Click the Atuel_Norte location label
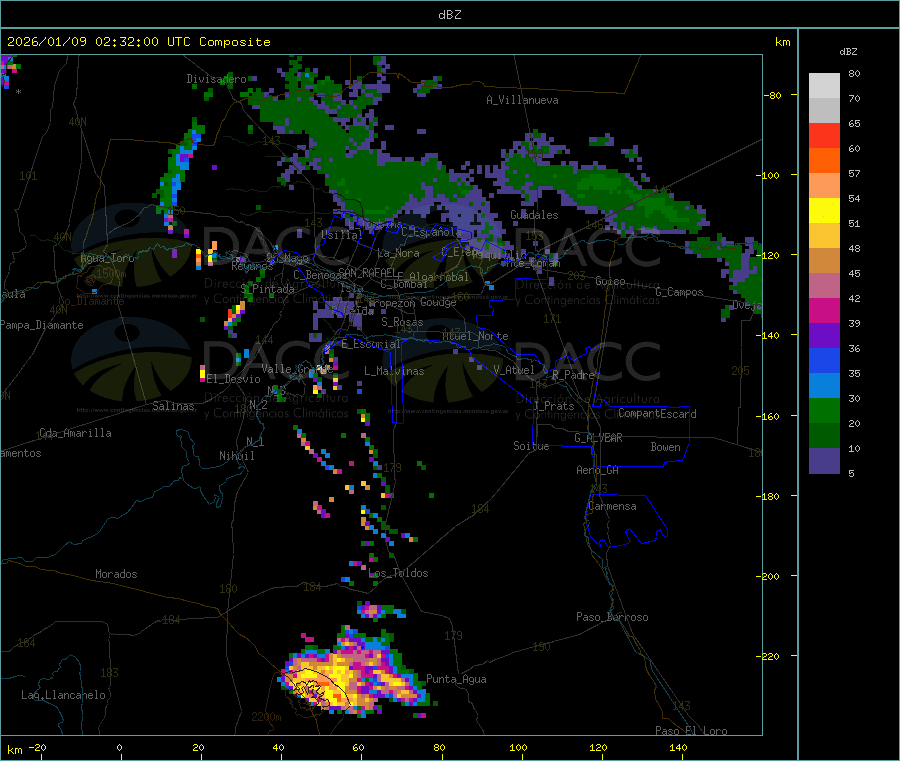The image size is (900, 761). [x=475, y=336]
